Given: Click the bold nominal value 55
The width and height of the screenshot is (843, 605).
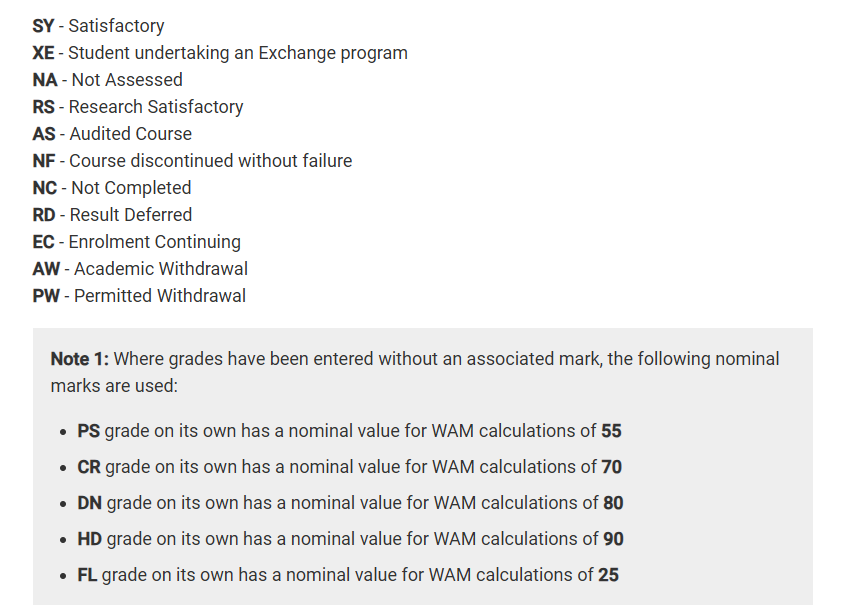Looking at the screenshot, I should [611, 431].
